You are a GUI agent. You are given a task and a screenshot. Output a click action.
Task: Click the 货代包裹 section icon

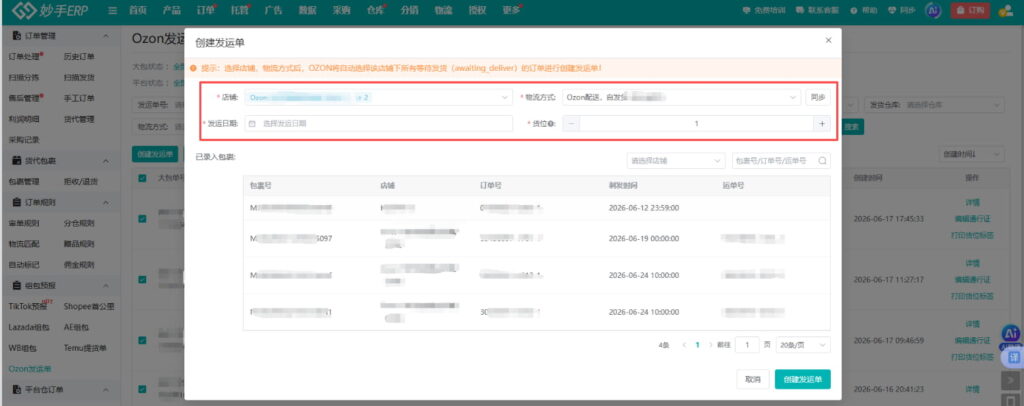tap(17, 161)
